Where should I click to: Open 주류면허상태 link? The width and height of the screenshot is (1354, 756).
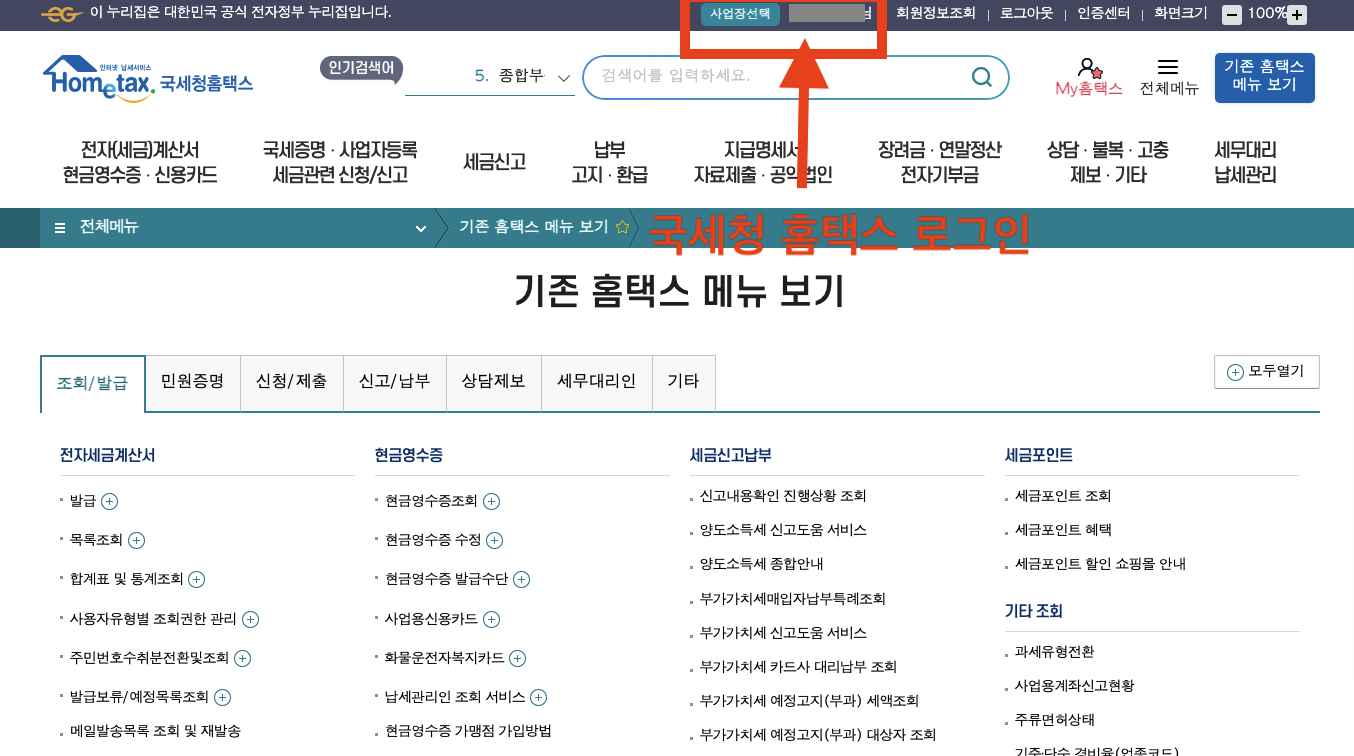pyautogui.click(x=1054, y=720)
